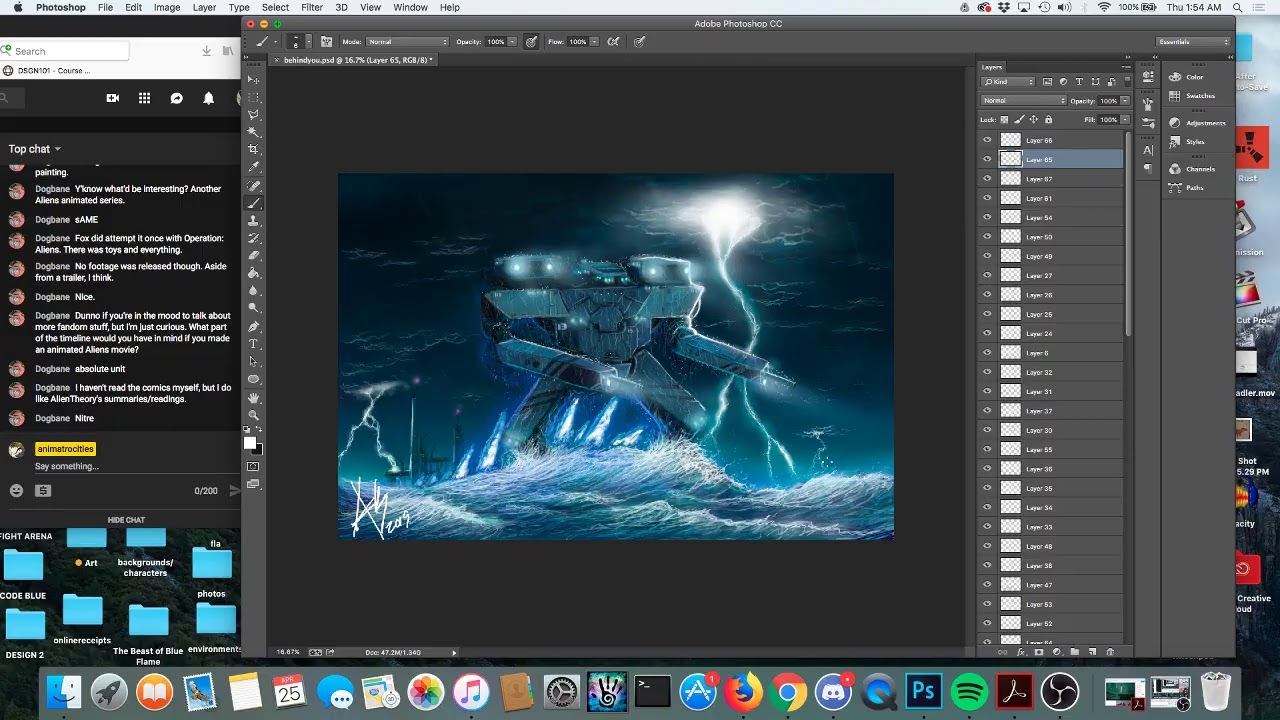Screen dimensions: 1280x720
Task: Open the Filter menu
Action: coord(312,7)
